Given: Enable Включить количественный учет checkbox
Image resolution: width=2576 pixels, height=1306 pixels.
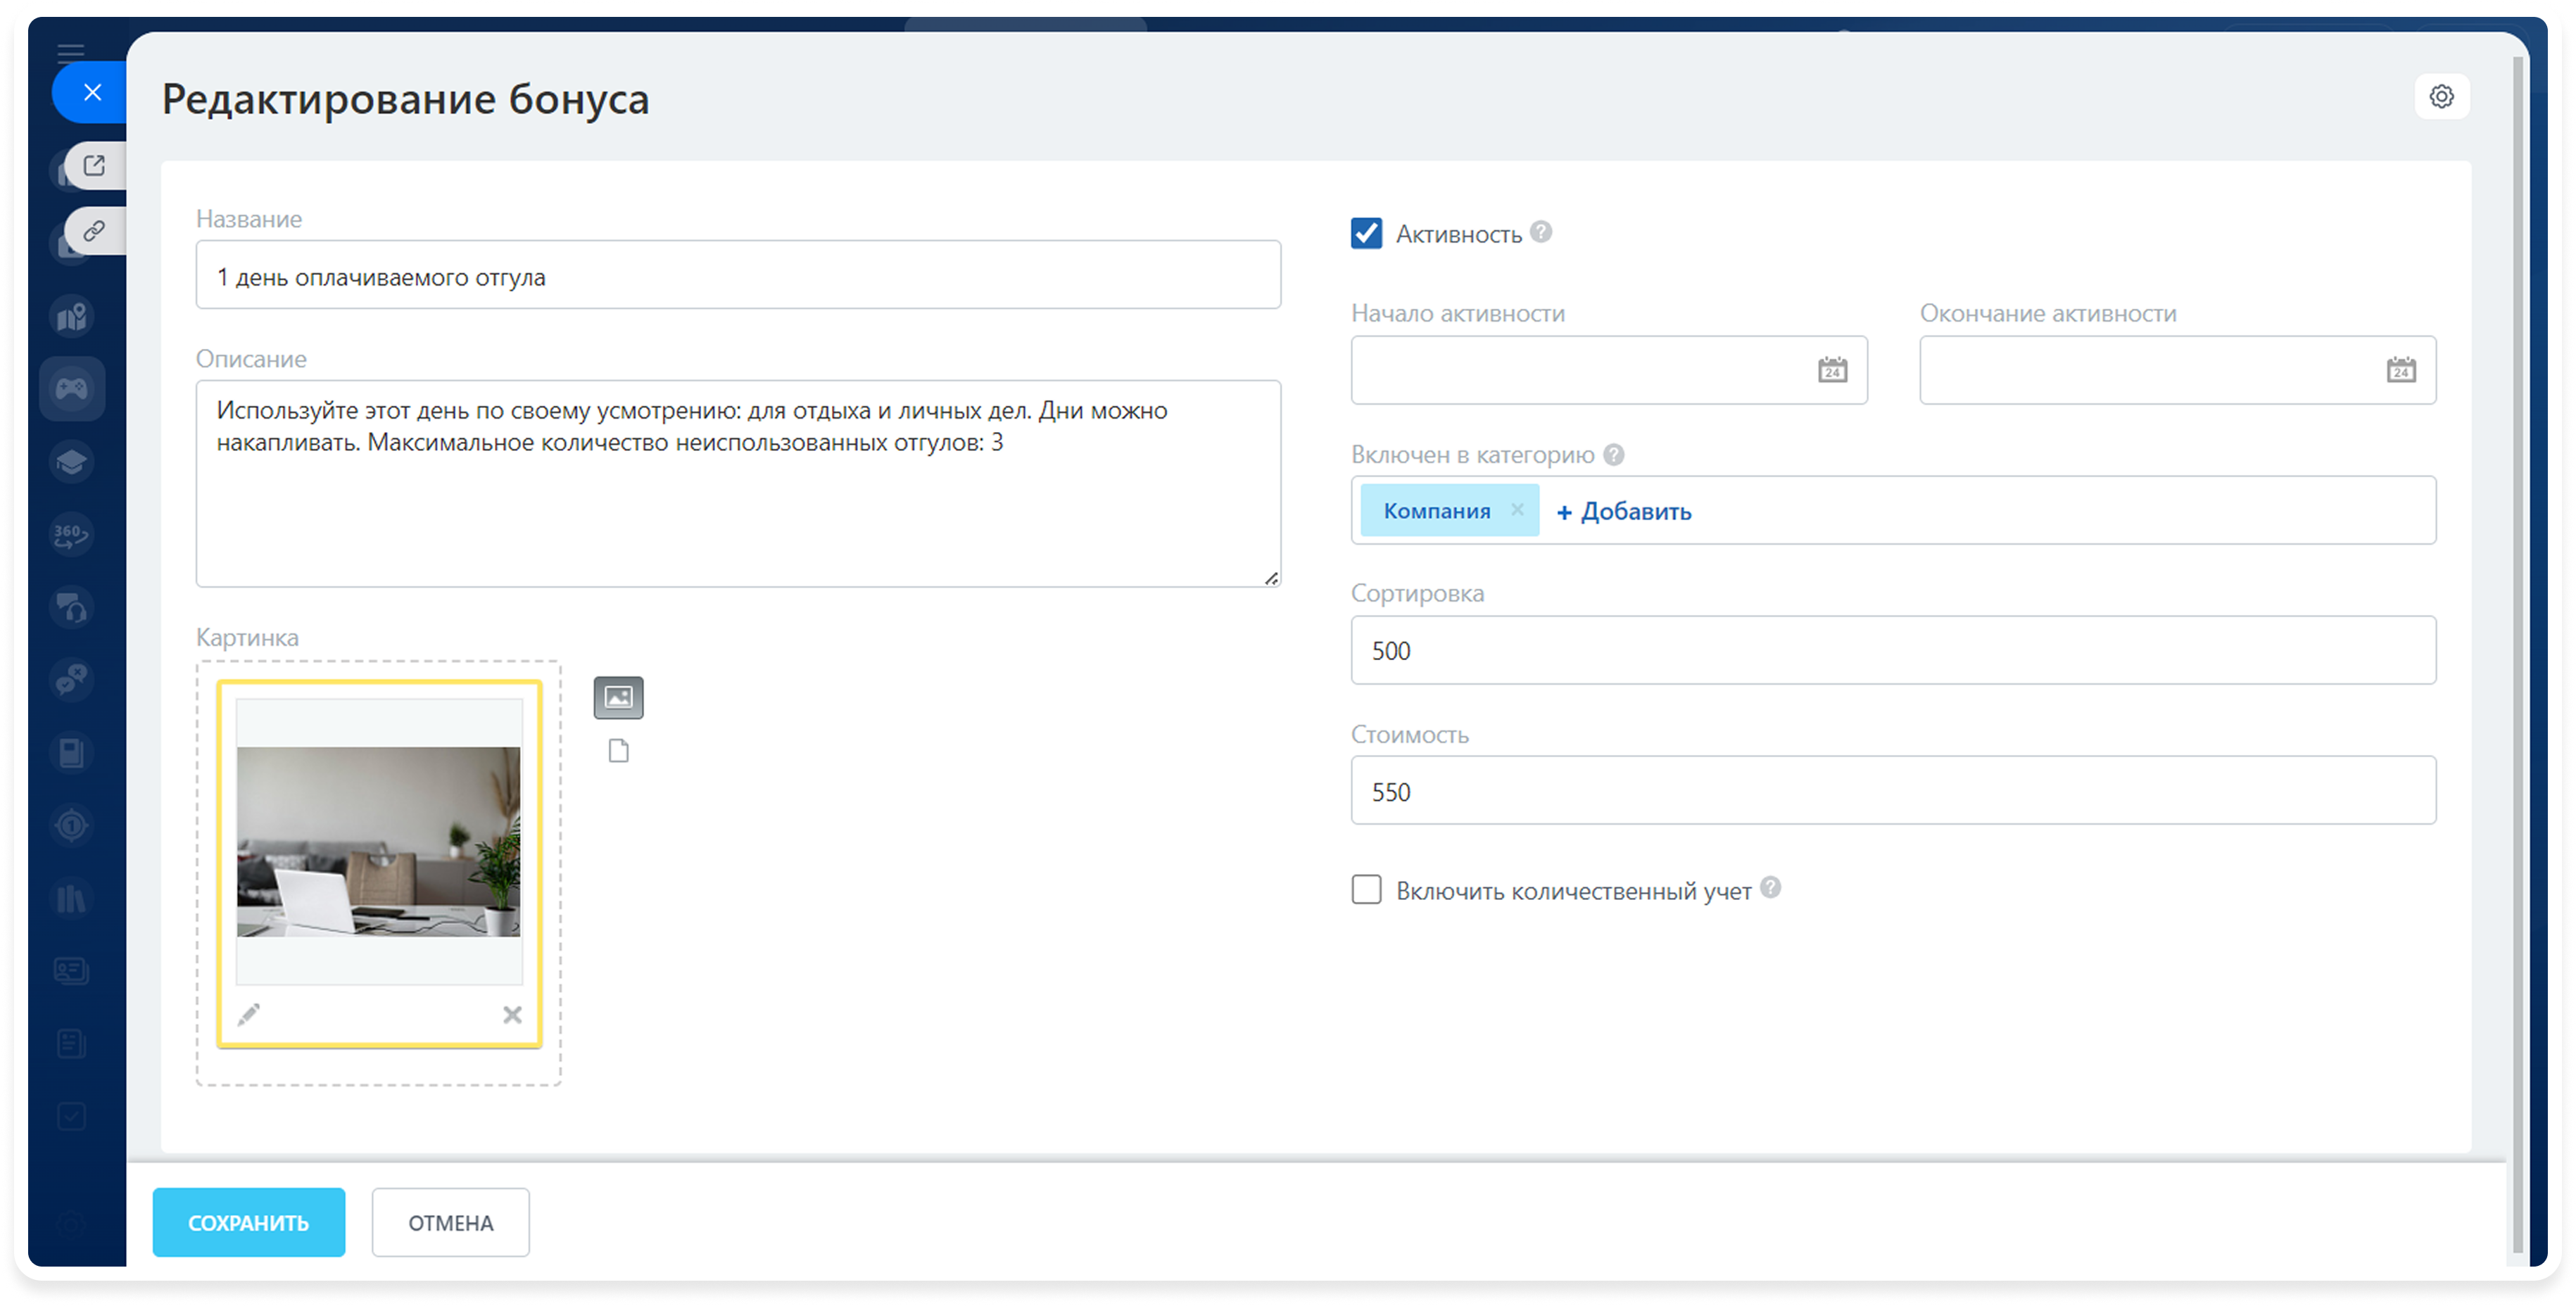Looking at the screenshot, I should click(1366, 889).
